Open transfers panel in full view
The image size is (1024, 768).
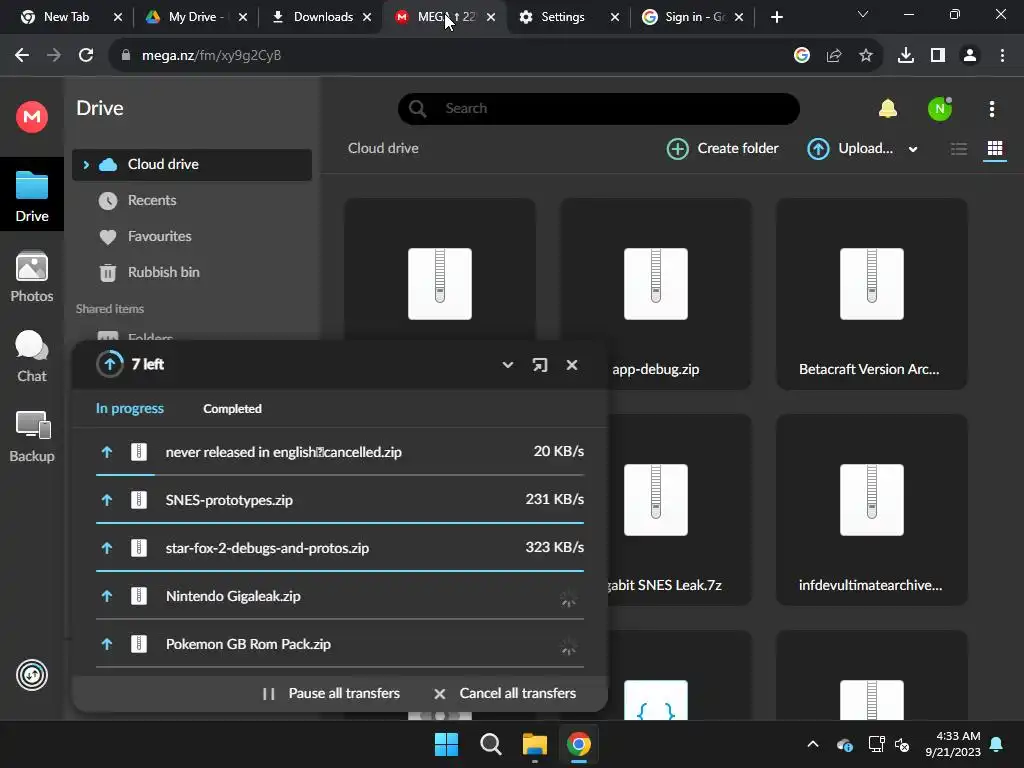click(539, 365)
